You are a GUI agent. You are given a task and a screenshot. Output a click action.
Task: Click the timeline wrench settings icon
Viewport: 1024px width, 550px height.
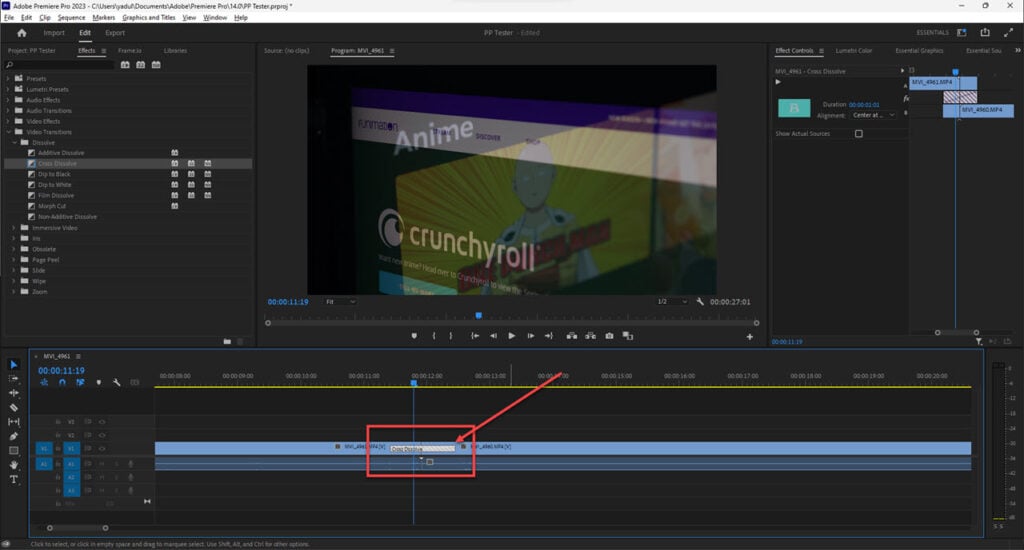[116, 383]
